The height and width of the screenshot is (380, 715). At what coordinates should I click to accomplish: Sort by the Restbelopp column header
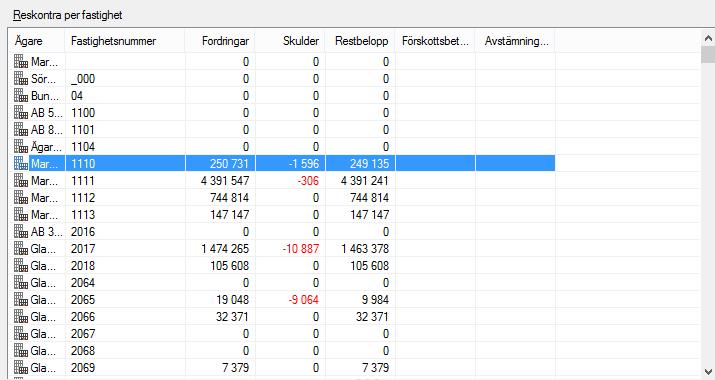pyautogui.click(x=360, y=41)
